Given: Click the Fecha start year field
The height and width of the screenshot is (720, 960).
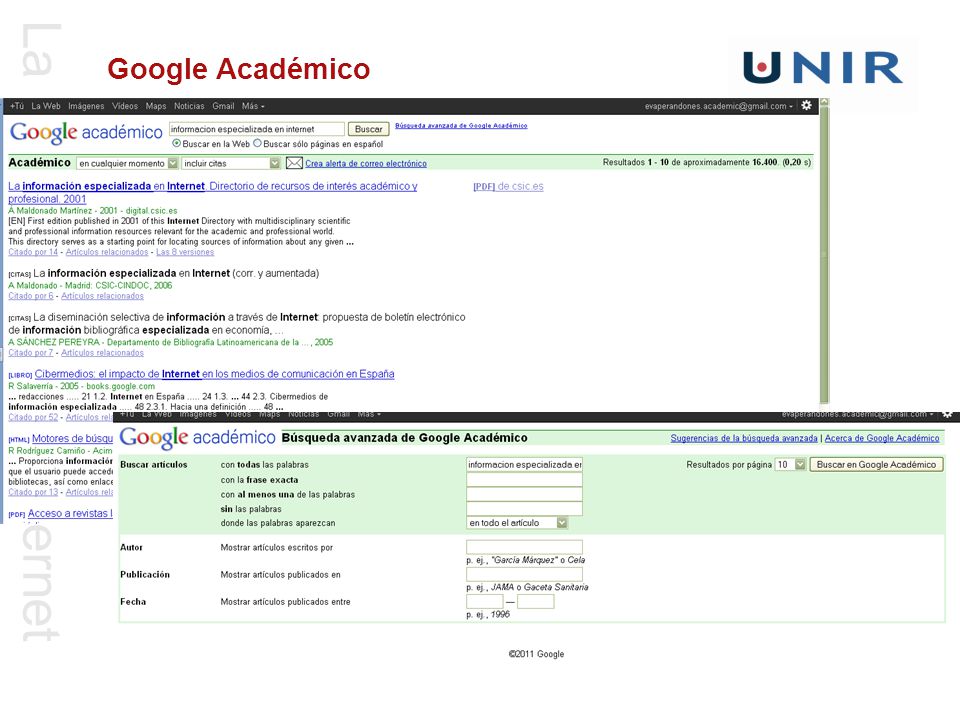Looking at the screenshot, I should click(x=484, y=601).
